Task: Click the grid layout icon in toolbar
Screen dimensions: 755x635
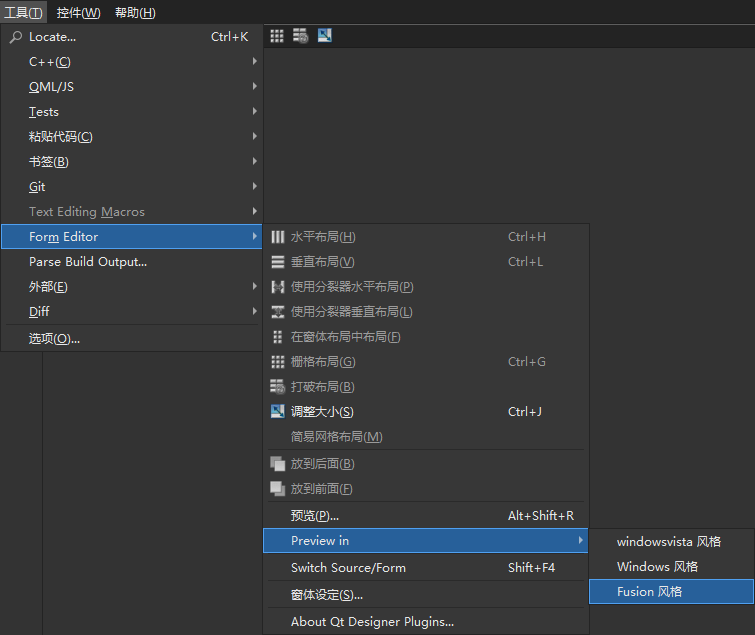Action: 277,36
